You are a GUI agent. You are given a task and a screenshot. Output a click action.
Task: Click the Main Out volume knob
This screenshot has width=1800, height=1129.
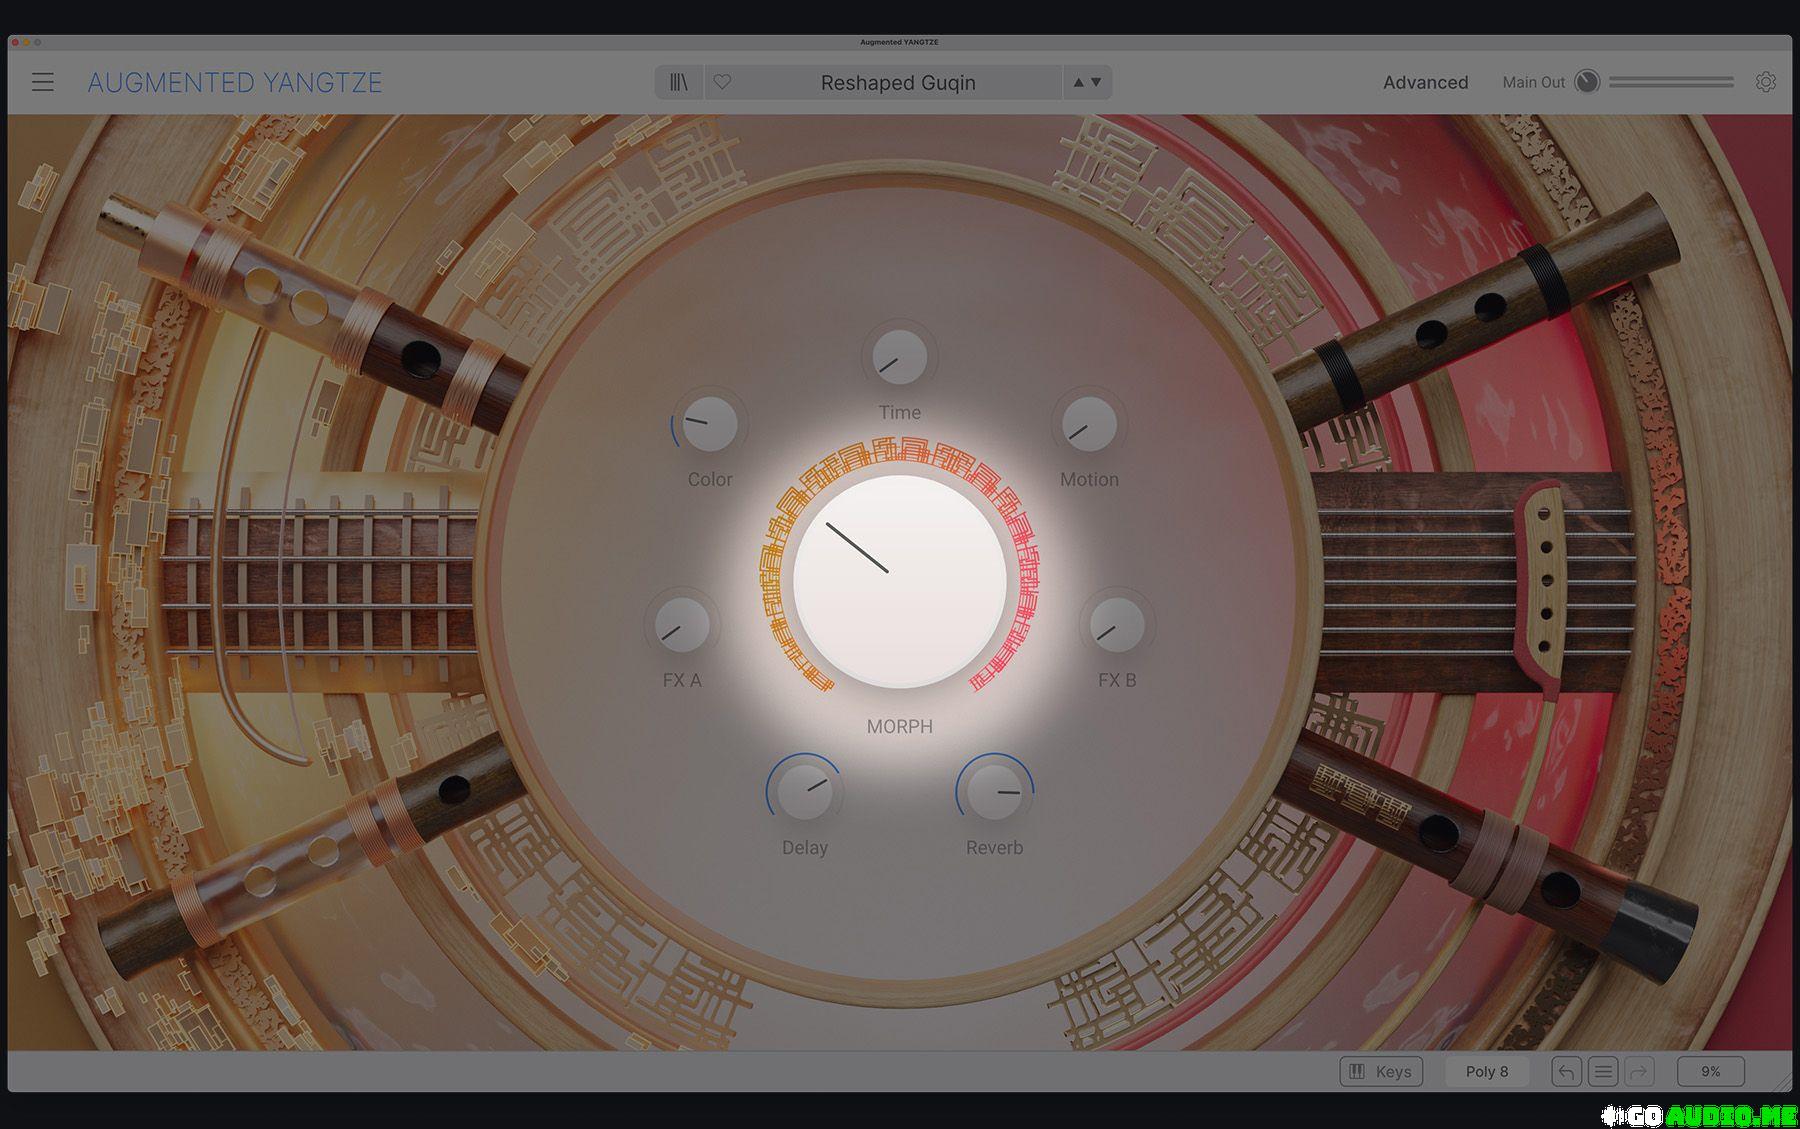(x=1587, y=82)
